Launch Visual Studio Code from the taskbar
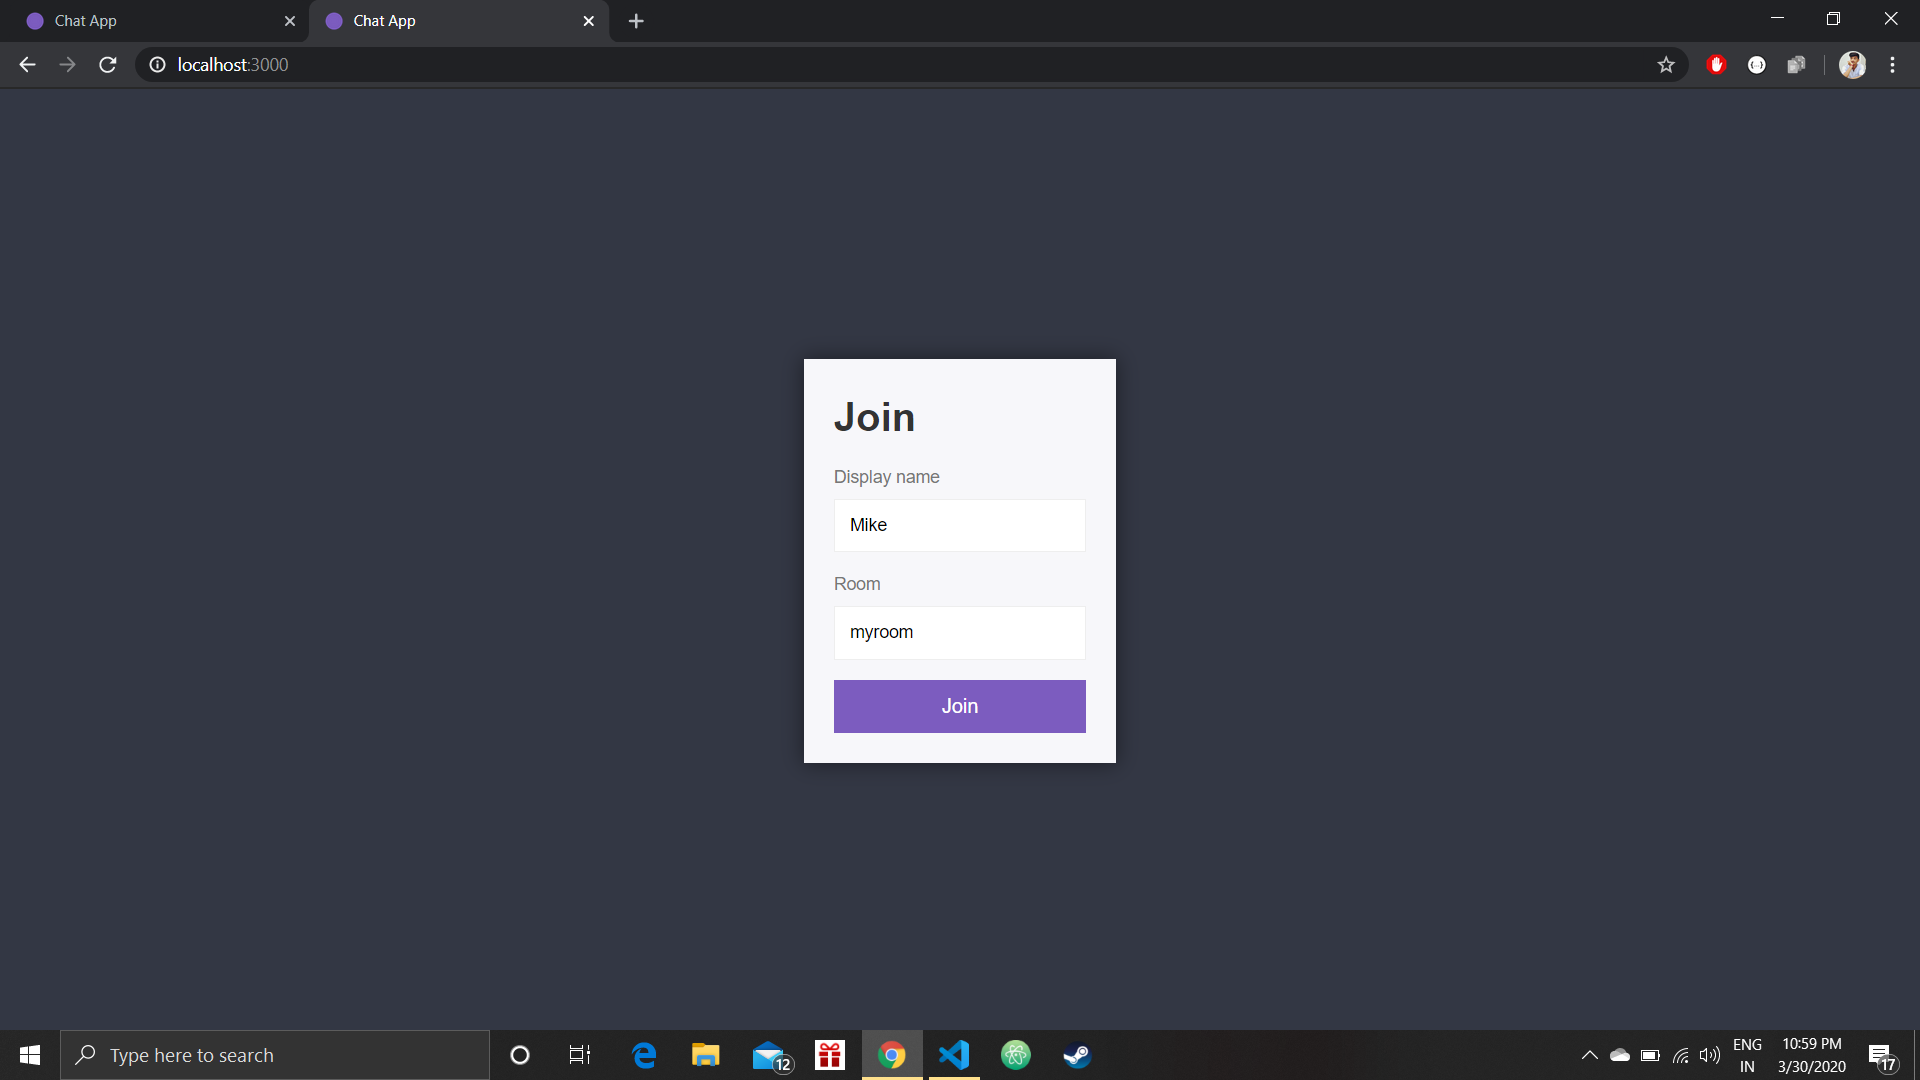This screenshot has width=1920, height=1080. coord(955,1055)
